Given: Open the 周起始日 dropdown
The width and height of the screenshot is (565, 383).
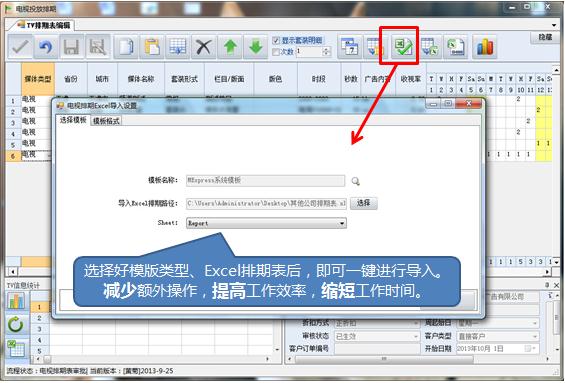Looking at the screenshot, I should pyautogui.click(x=535, y=323).
